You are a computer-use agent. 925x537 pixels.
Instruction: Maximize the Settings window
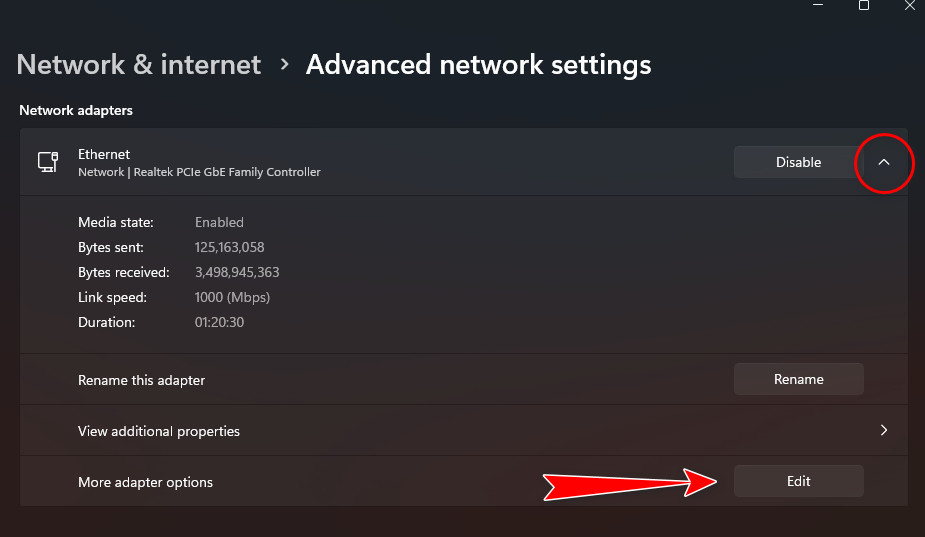pos(864,6)
